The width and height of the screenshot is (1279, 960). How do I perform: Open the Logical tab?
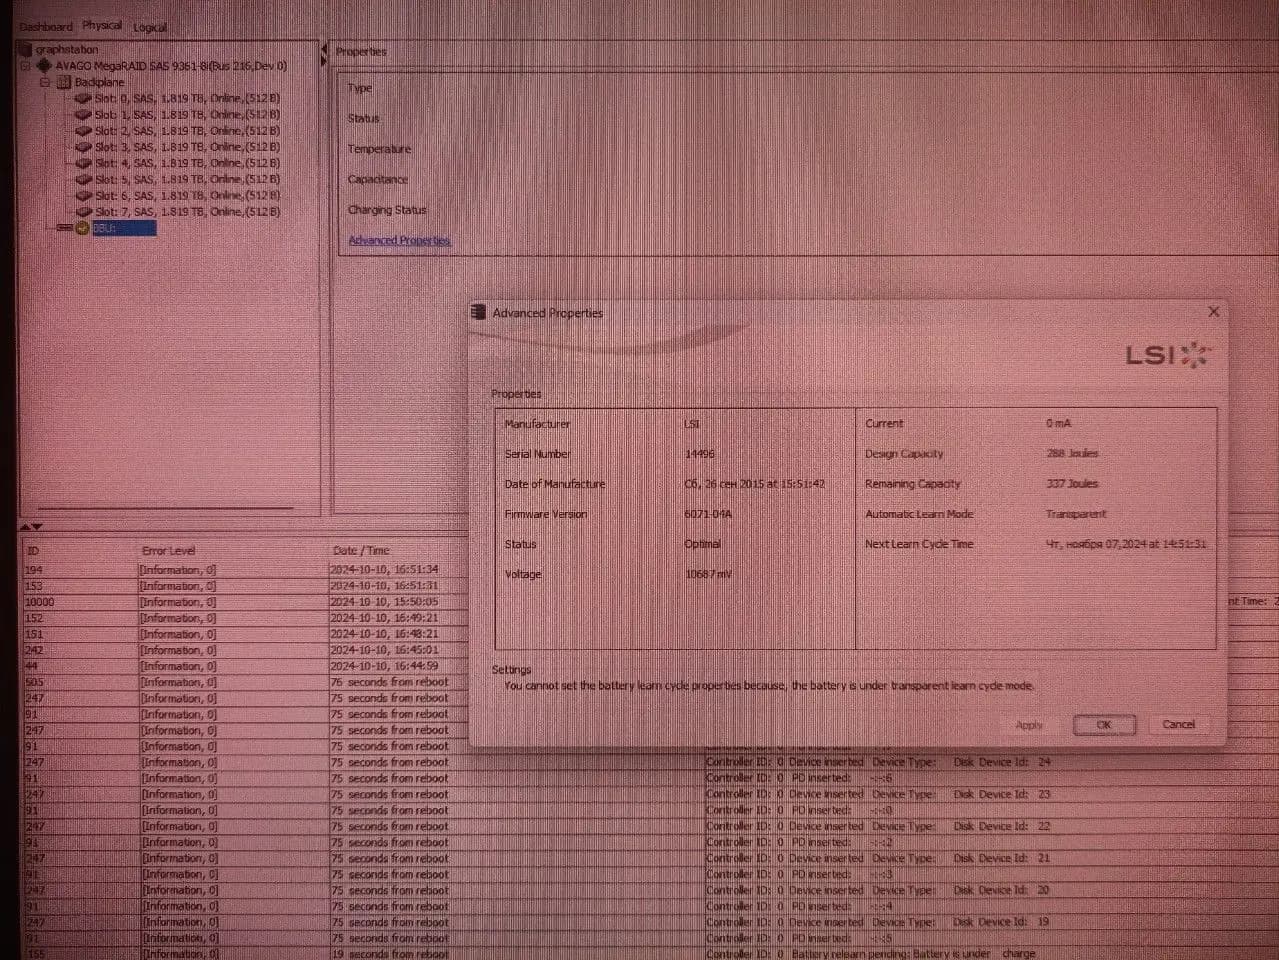pyautogui.click(x=150, y=27)
